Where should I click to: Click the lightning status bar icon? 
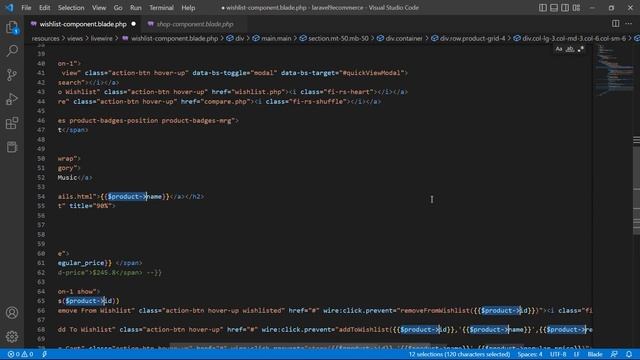44,354
